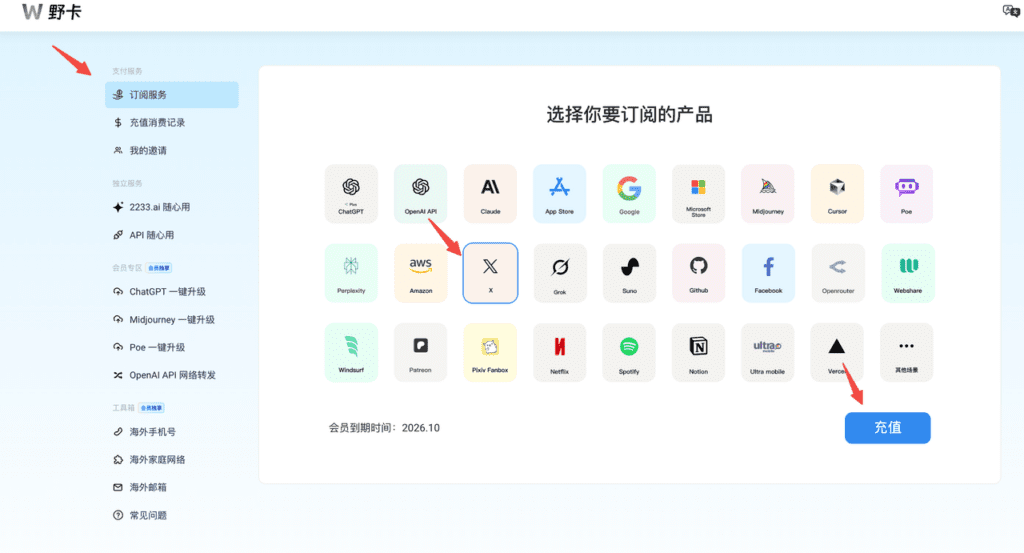Select the Vercel product tile

[x=837, y=353]
